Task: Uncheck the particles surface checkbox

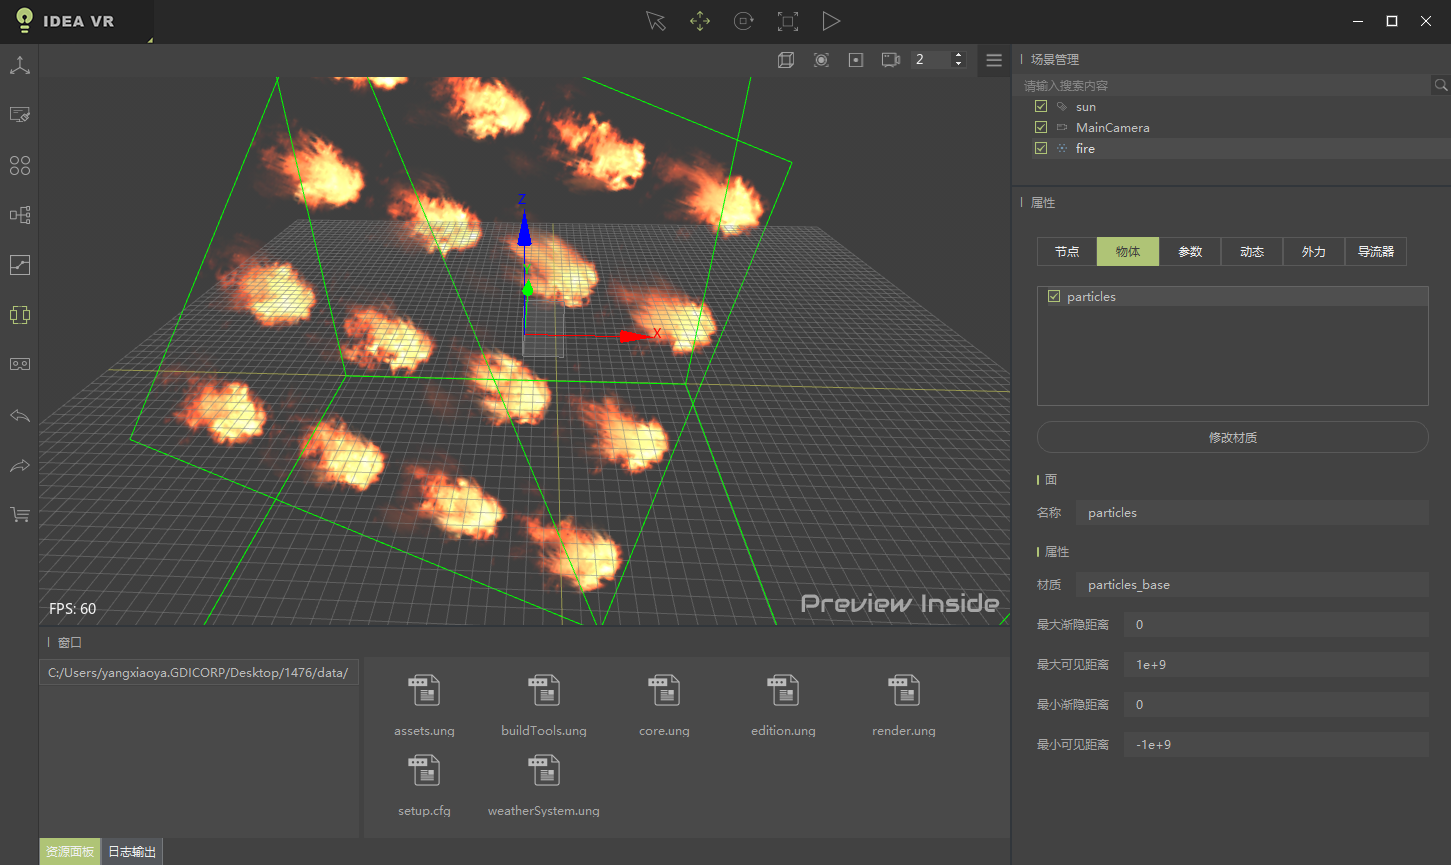Action: coord(1054,297)
